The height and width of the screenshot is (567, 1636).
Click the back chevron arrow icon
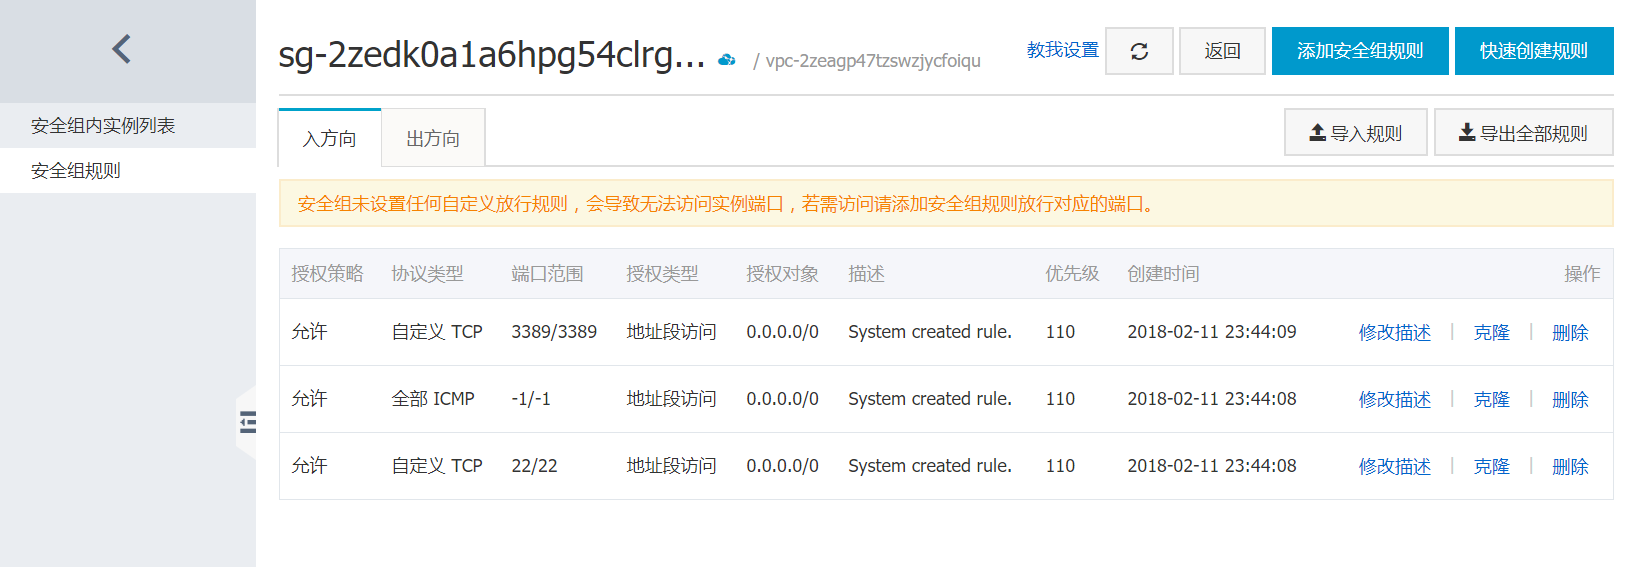122,49
